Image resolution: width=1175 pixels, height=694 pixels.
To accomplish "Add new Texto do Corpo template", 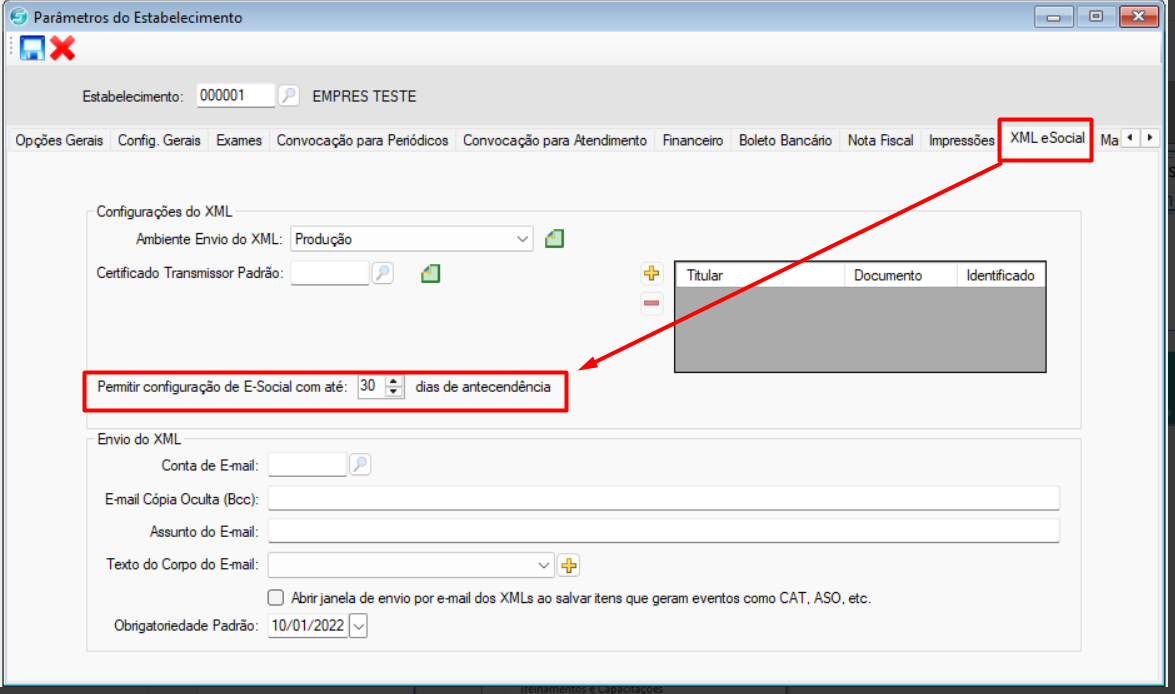I will [569, 566].
